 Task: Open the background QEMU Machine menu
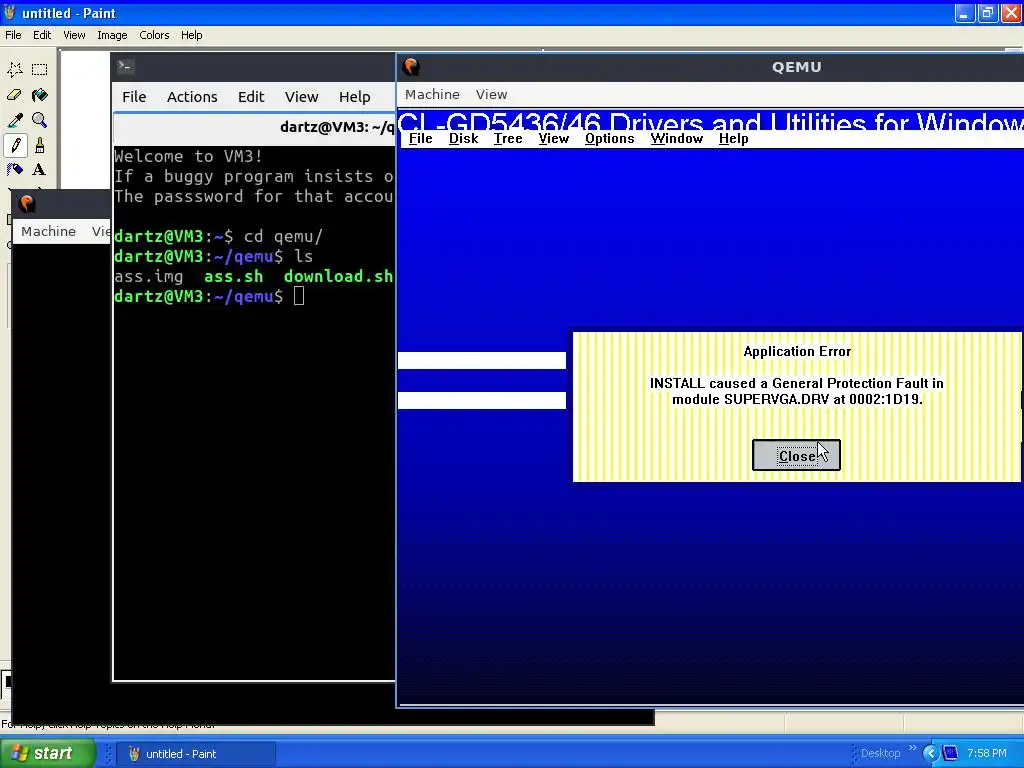pyautogui.click(x=48, y=231)
